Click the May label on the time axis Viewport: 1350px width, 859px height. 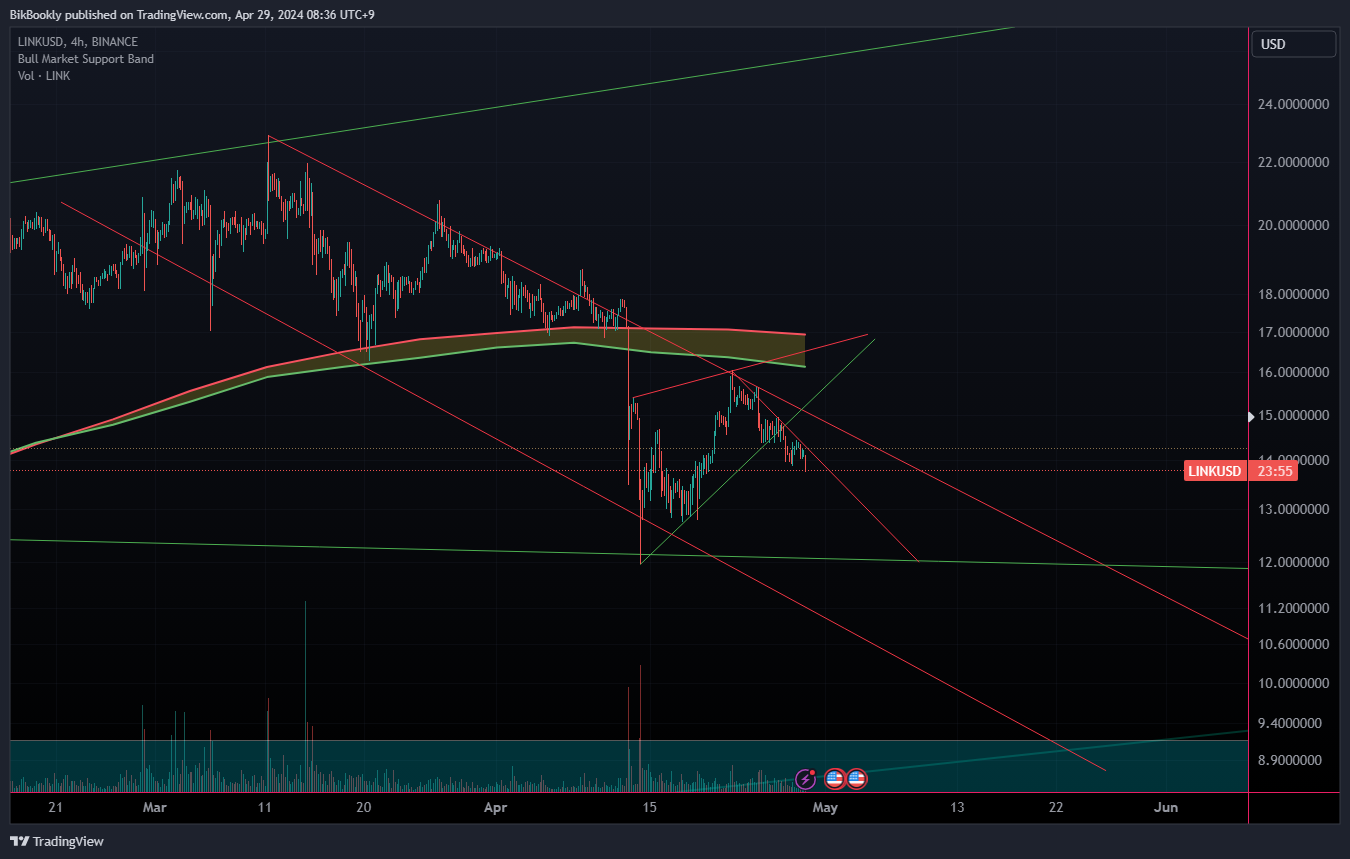[x=824, y=807]
